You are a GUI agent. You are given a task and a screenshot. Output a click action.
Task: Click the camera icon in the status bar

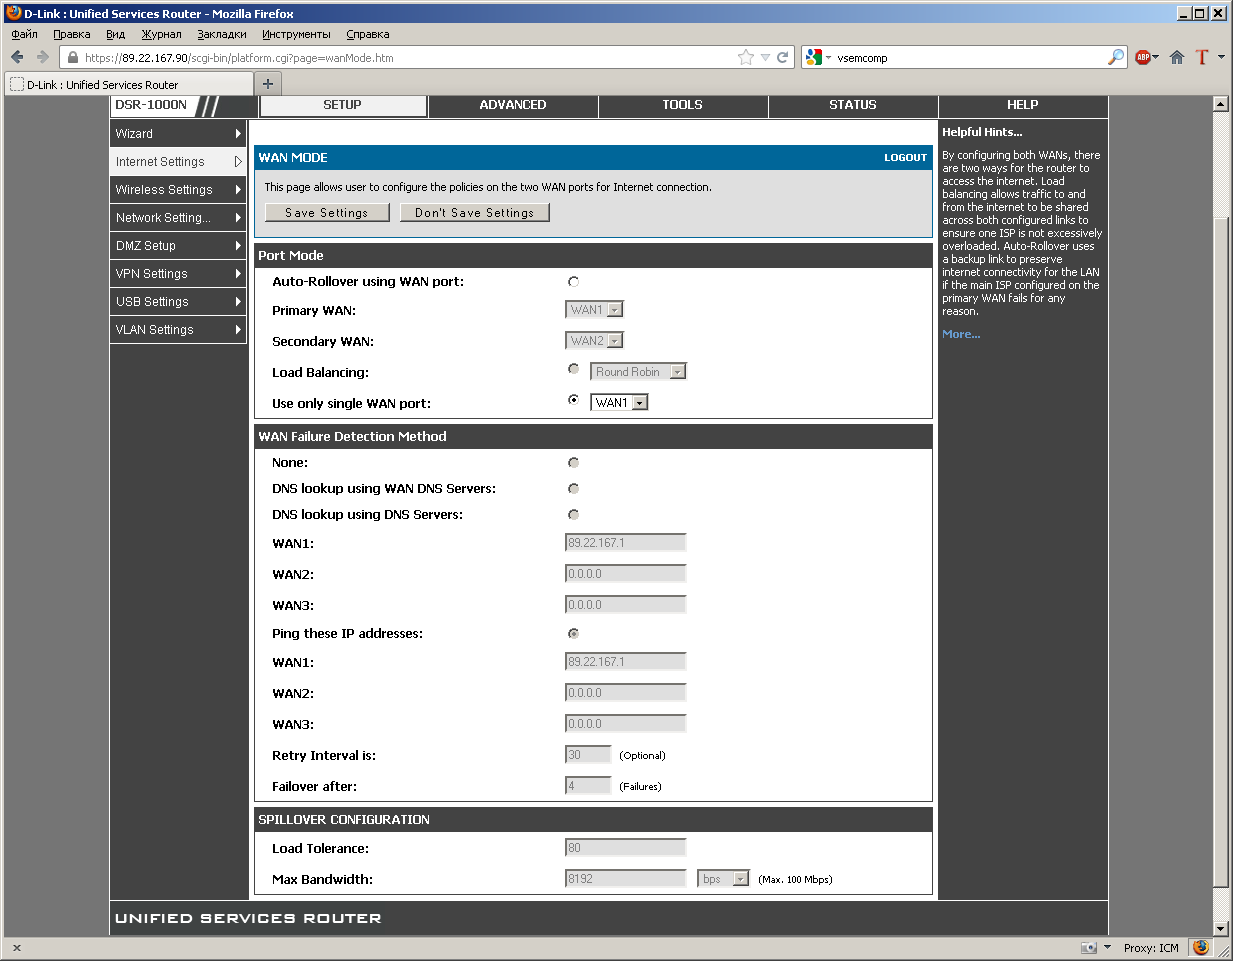click(x=1089, y=947)
